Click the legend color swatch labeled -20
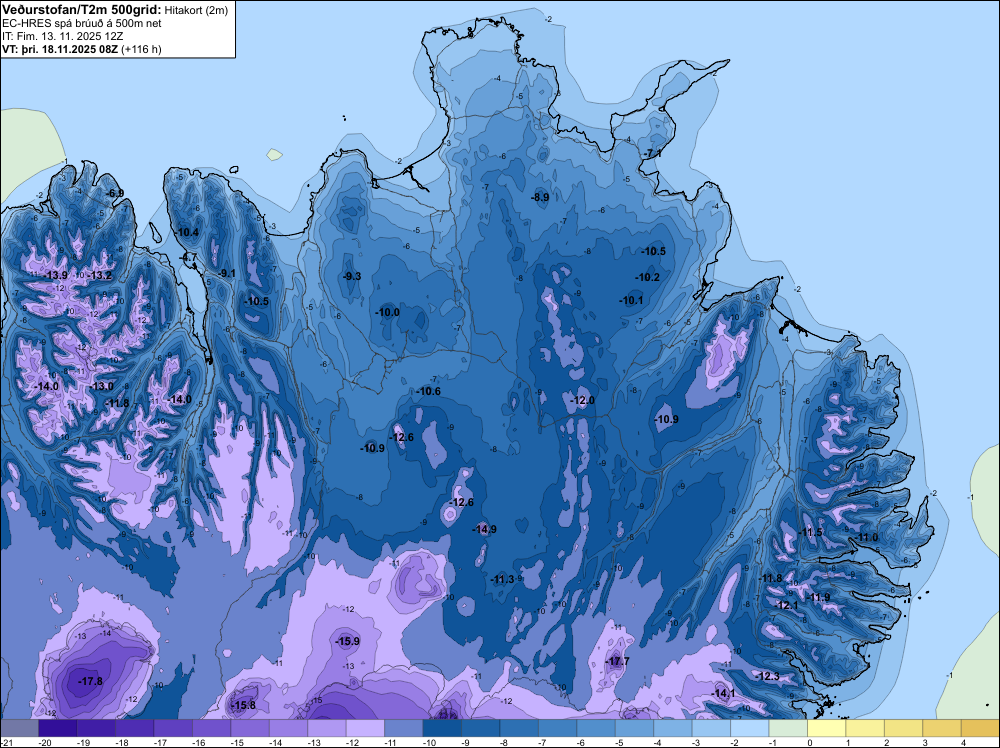 (57, 728)
